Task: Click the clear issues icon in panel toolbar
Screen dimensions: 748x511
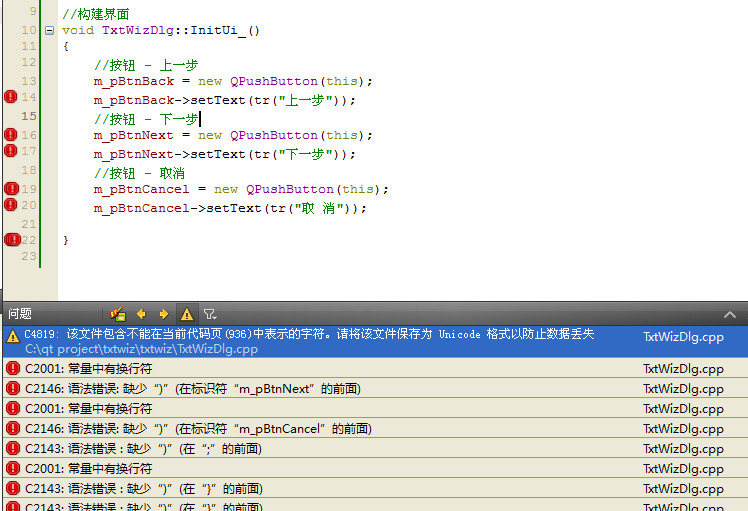Action: (118, 314)
